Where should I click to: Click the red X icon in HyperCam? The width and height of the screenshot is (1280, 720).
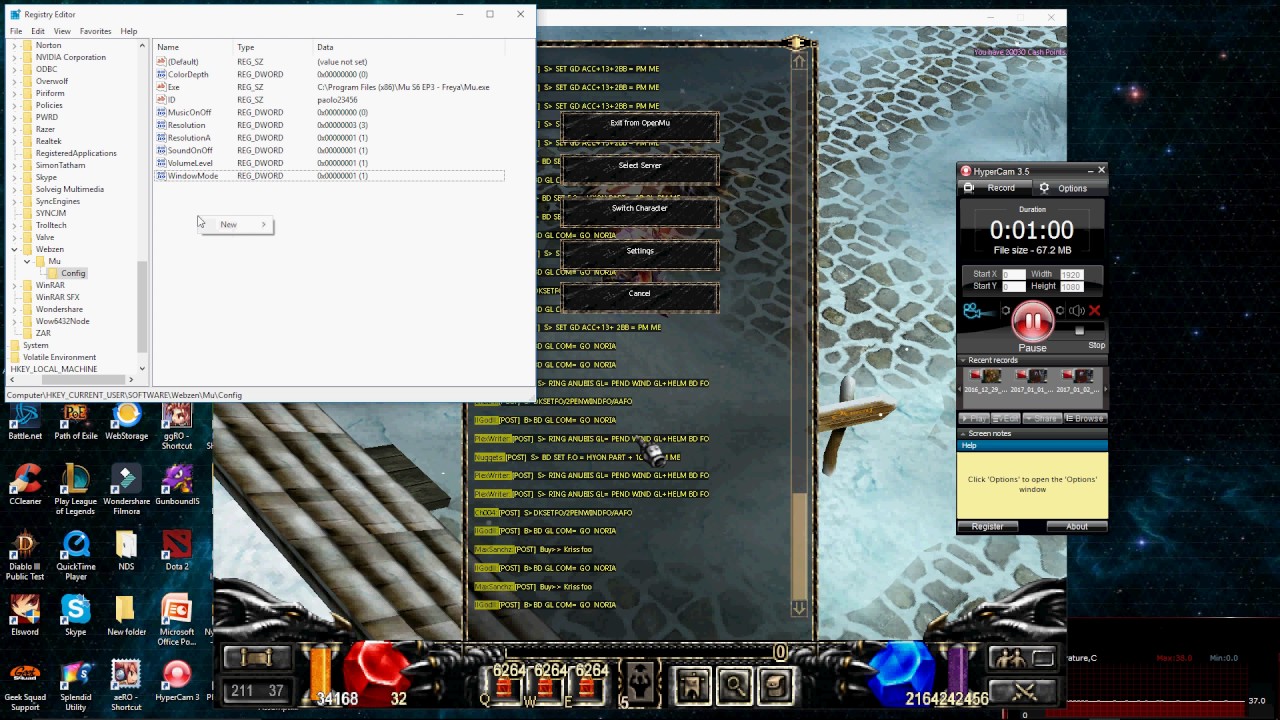coord(1094,311)
